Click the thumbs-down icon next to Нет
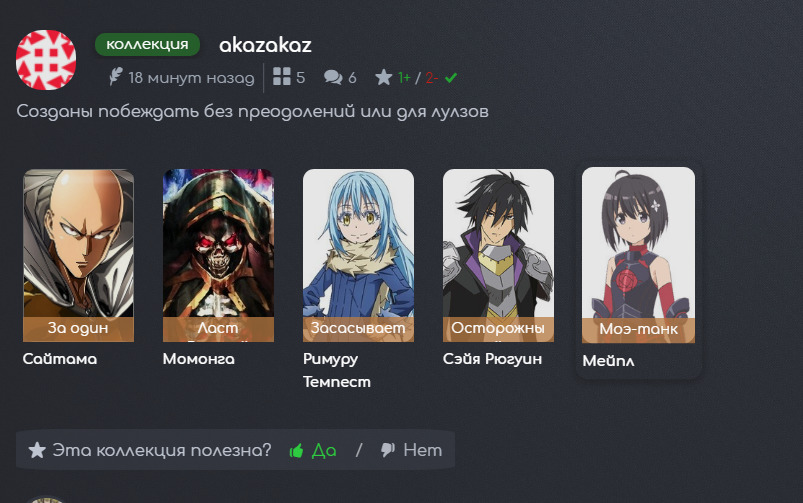This screenshot has width=803, height=503. tap(388, 450)
